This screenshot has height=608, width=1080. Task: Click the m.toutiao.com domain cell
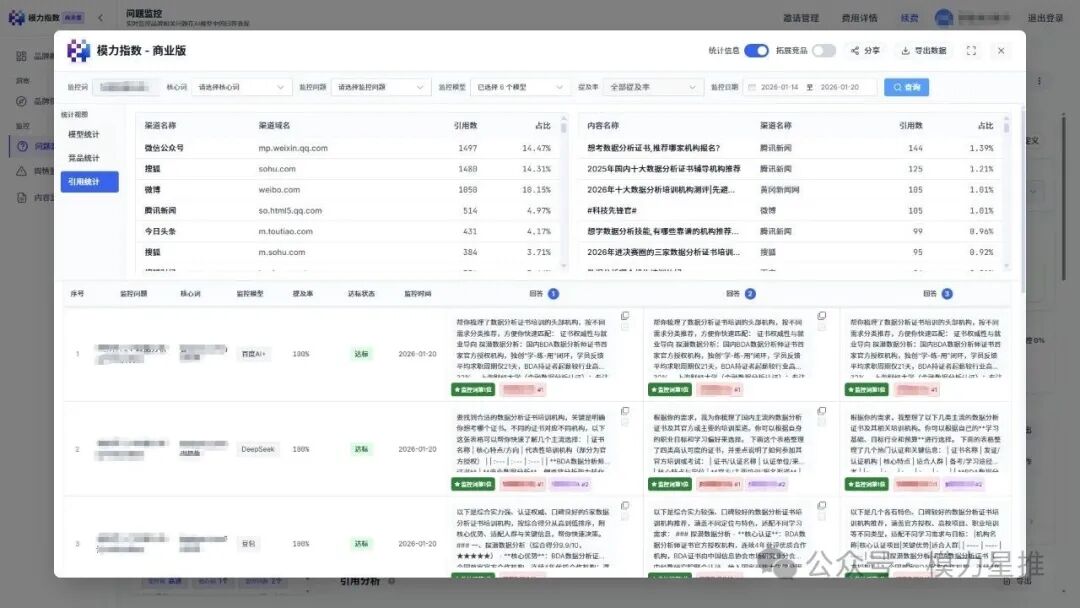pyautogui.click(x=285, y=231)
